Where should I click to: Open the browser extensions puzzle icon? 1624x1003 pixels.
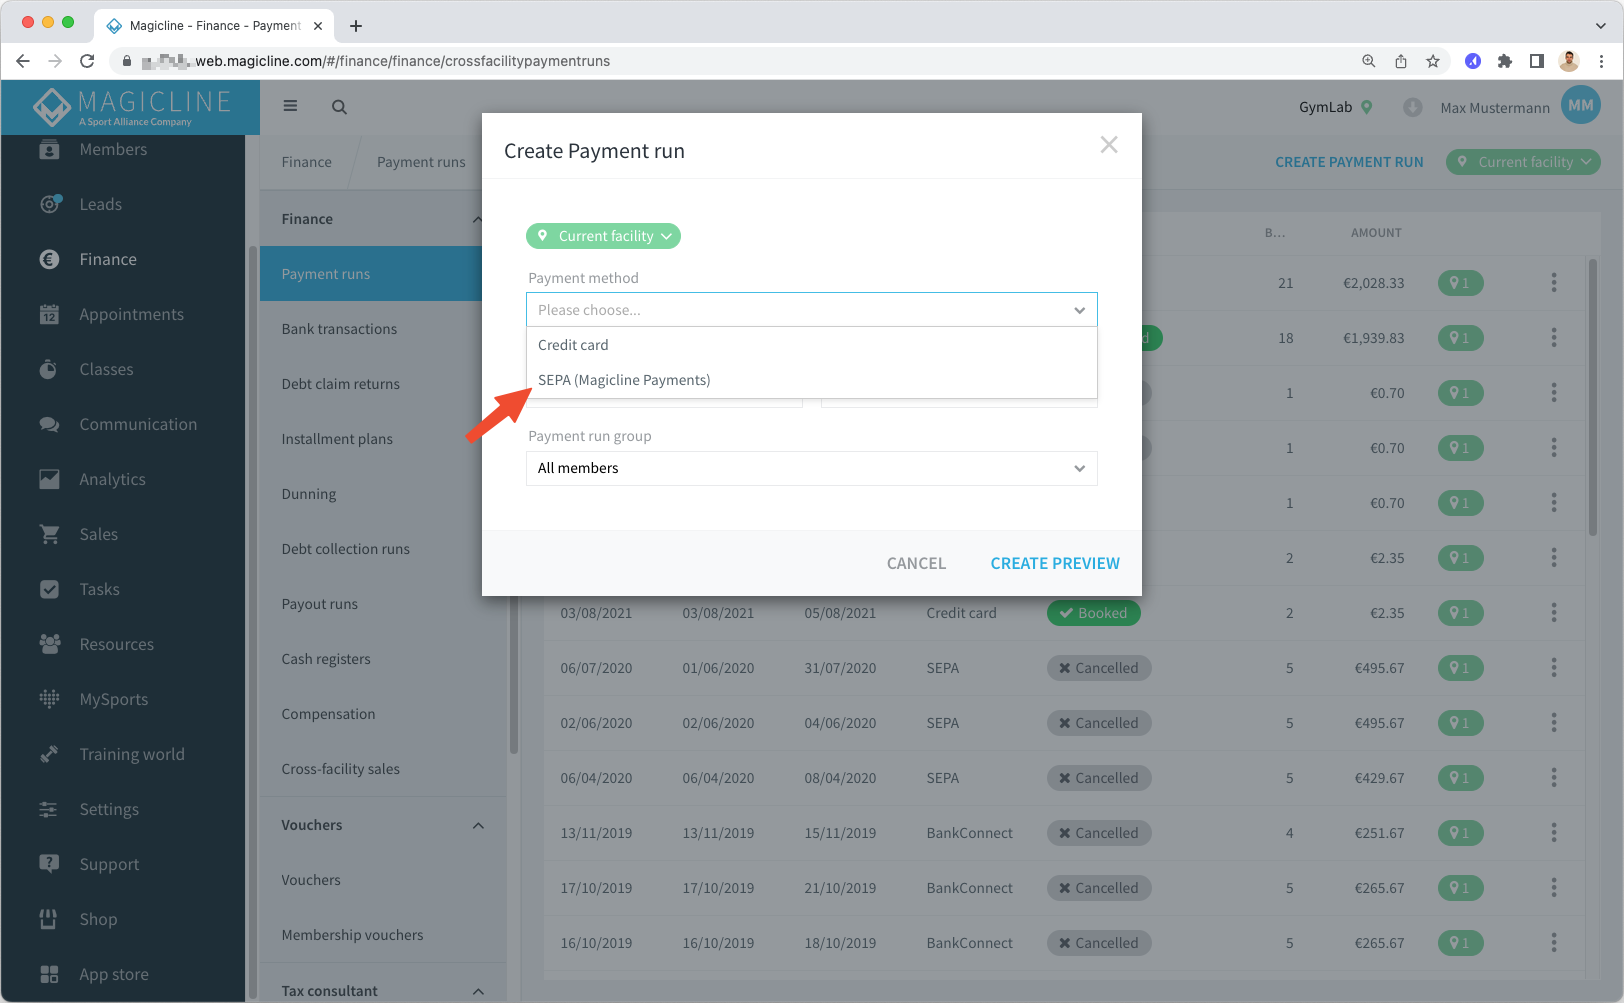pos(1505,61)
